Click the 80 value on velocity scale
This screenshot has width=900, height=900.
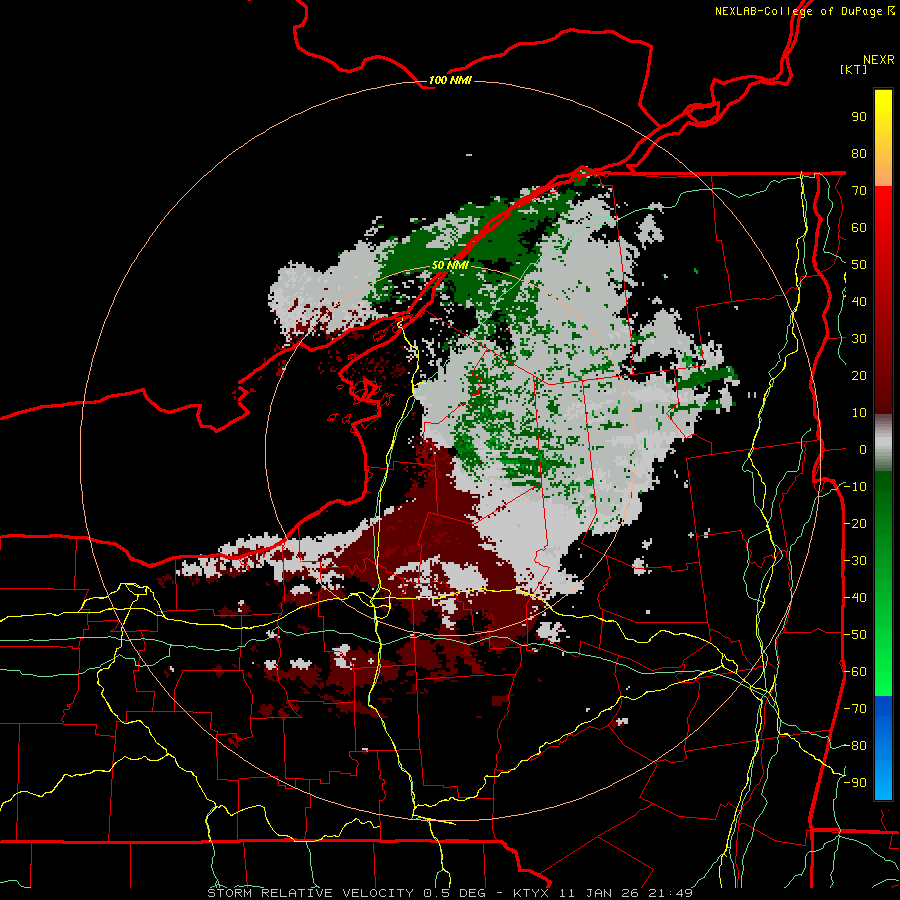click(859, 153)
